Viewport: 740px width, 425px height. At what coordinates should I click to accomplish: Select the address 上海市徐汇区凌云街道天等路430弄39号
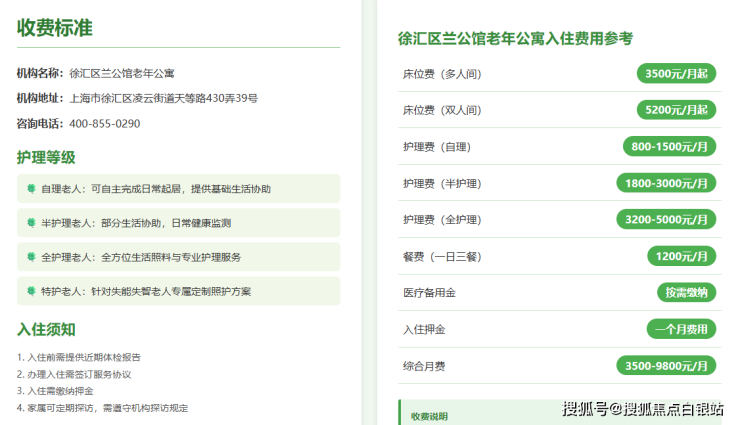point(164,98)
